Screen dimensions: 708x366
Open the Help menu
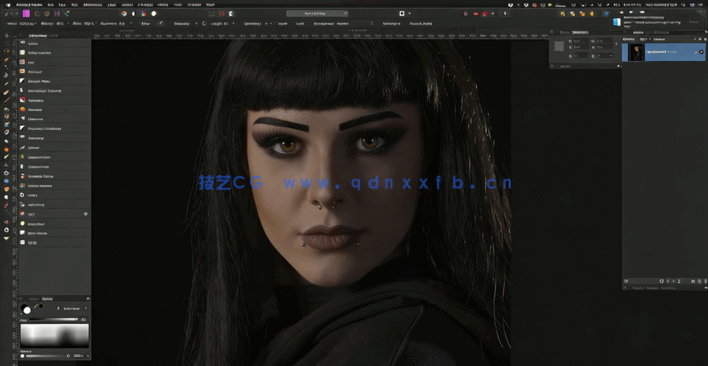[x=210, y=5]
